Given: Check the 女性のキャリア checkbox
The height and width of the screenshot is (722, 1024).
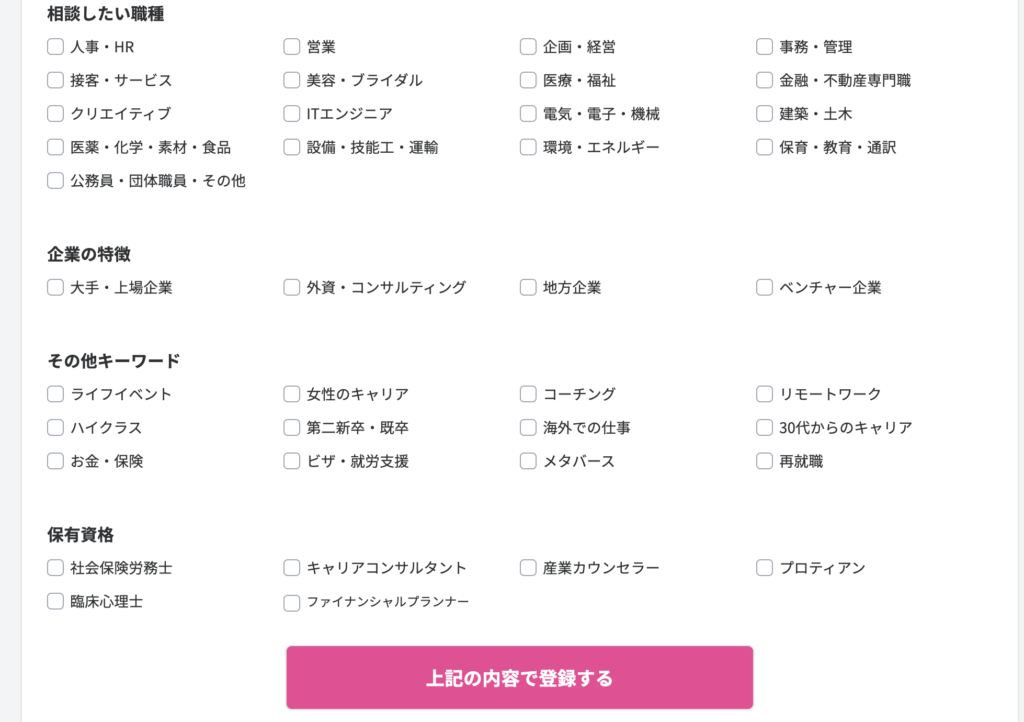Looking at the screenshot, I should [292, 395].
